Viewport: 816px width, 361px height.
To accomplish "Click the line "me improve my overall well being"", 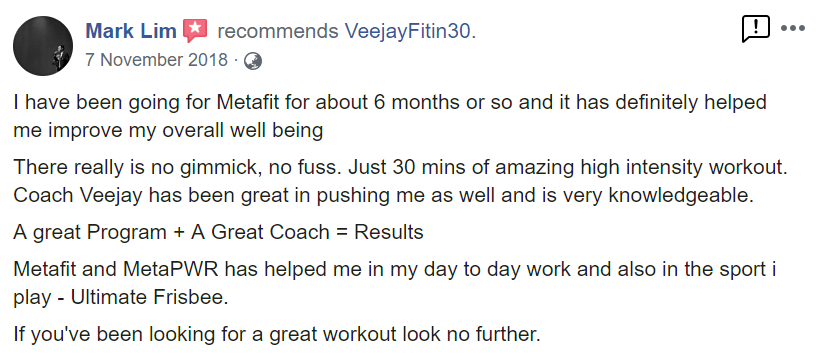I will (x=168, y=130).
